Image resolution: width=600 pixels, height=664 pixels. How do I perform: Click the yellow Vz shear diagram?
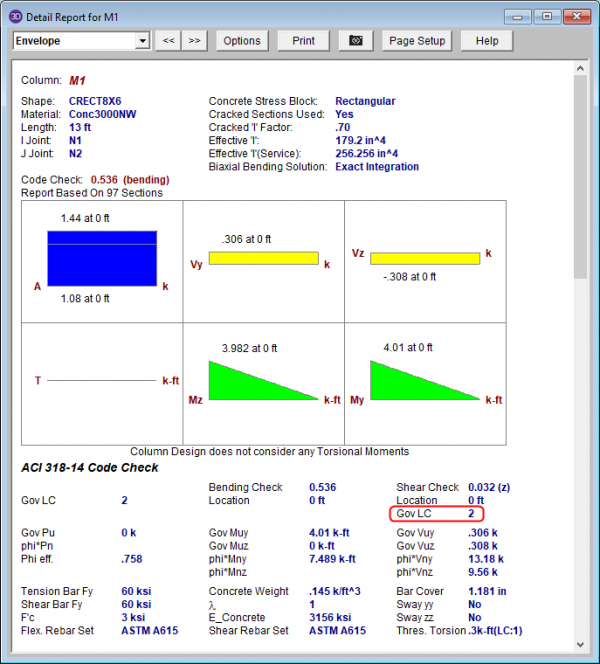(x=425, y=258)
